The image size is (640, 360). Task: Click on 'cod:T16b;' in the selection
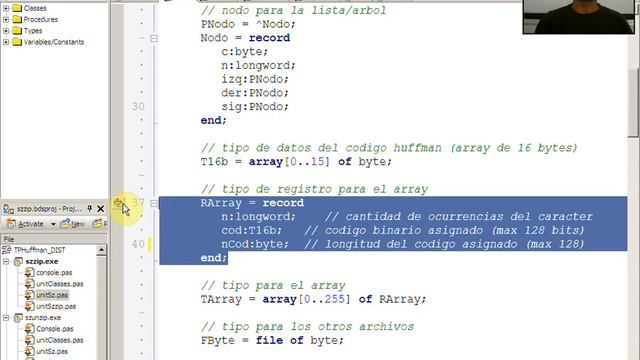(x=251, y=230)
